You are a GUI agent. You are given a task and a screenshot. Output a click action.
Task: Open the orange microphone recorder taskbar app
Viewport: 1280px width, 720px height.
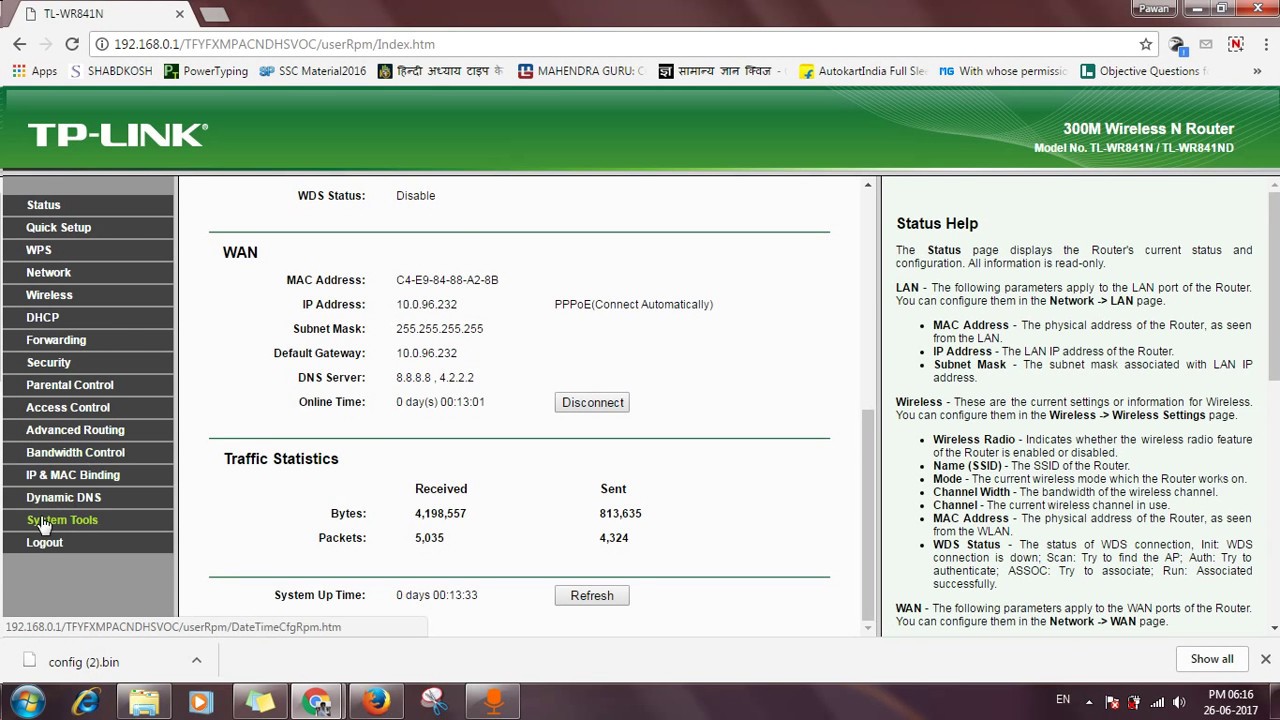493,702
